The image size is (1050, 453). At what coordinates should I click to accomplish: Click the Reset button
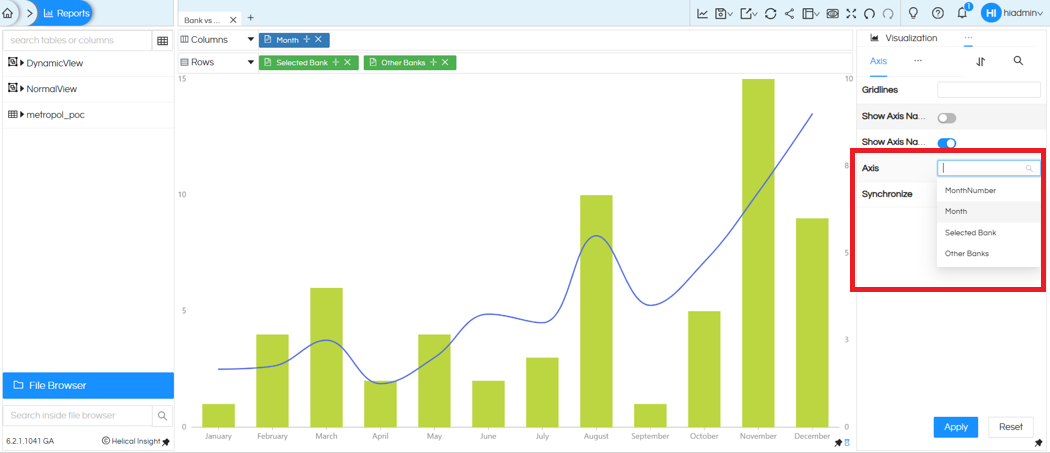tap(1010, 427)
